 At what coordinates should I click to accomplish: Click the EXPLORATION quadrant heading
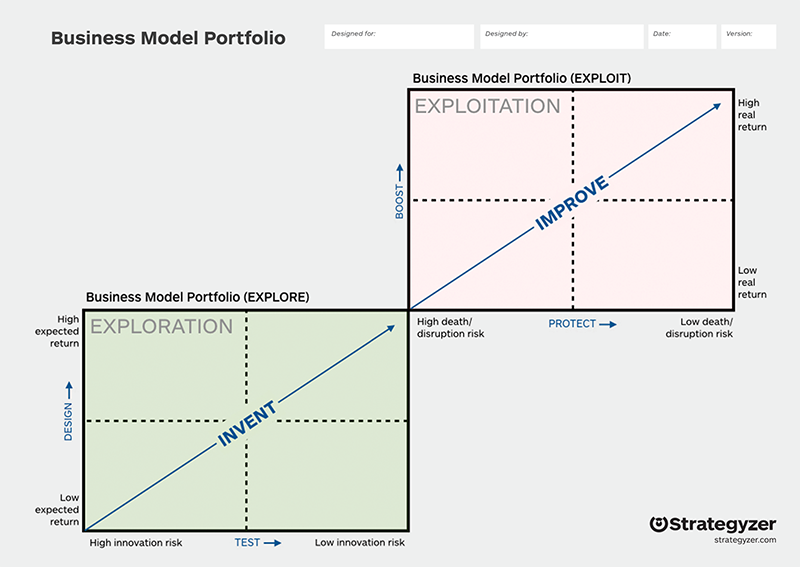[x=161, y=327]
